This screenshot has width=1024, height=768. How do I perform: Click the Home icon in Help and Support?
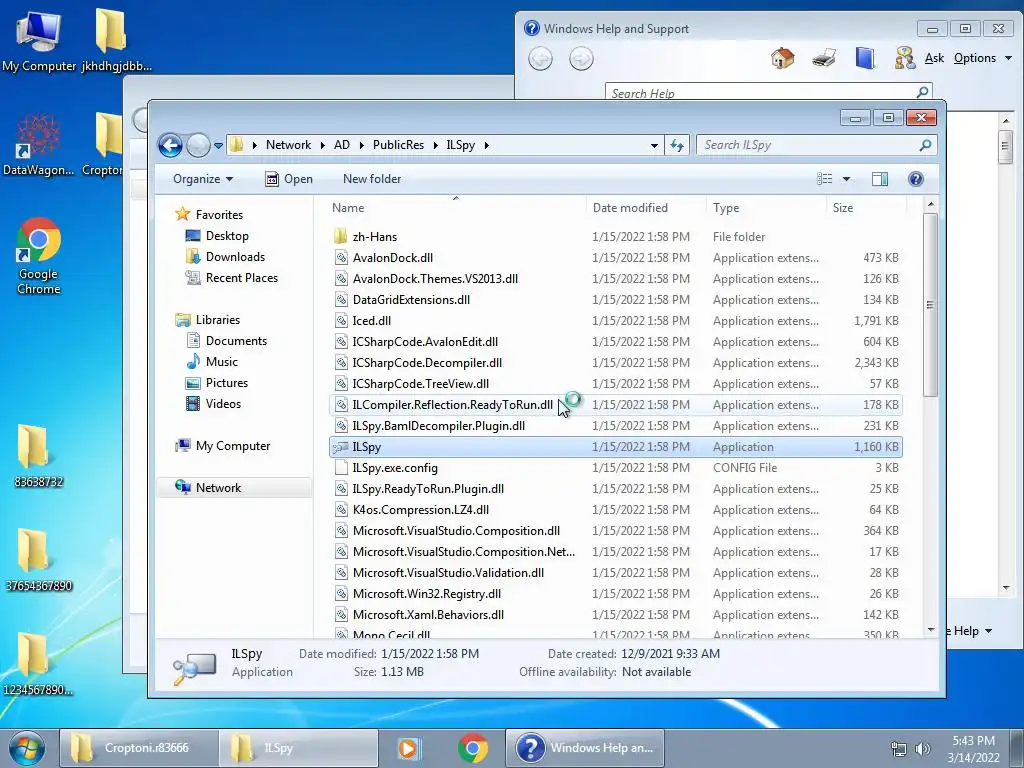pyautogui.click(x=782, y=58)
